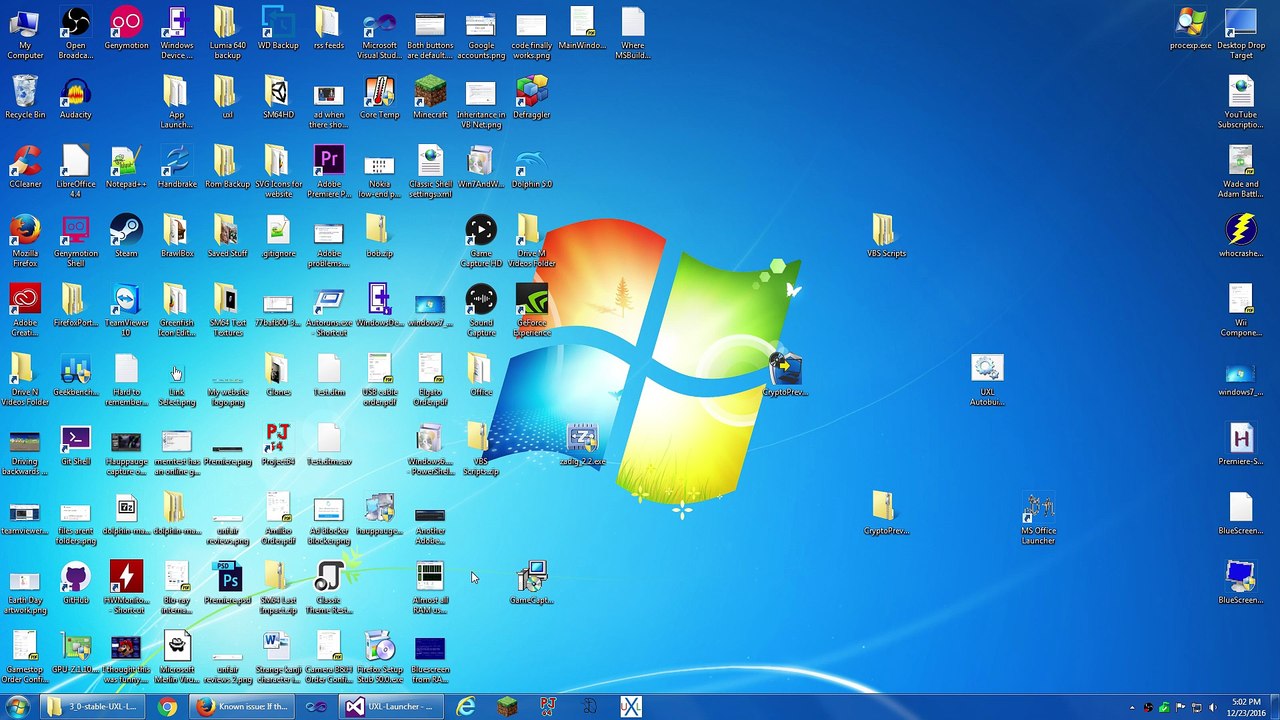1280x720 pixels.
Task: Open the CryptoPrev folder near MS Office Launcher
Action: point(886,513)
